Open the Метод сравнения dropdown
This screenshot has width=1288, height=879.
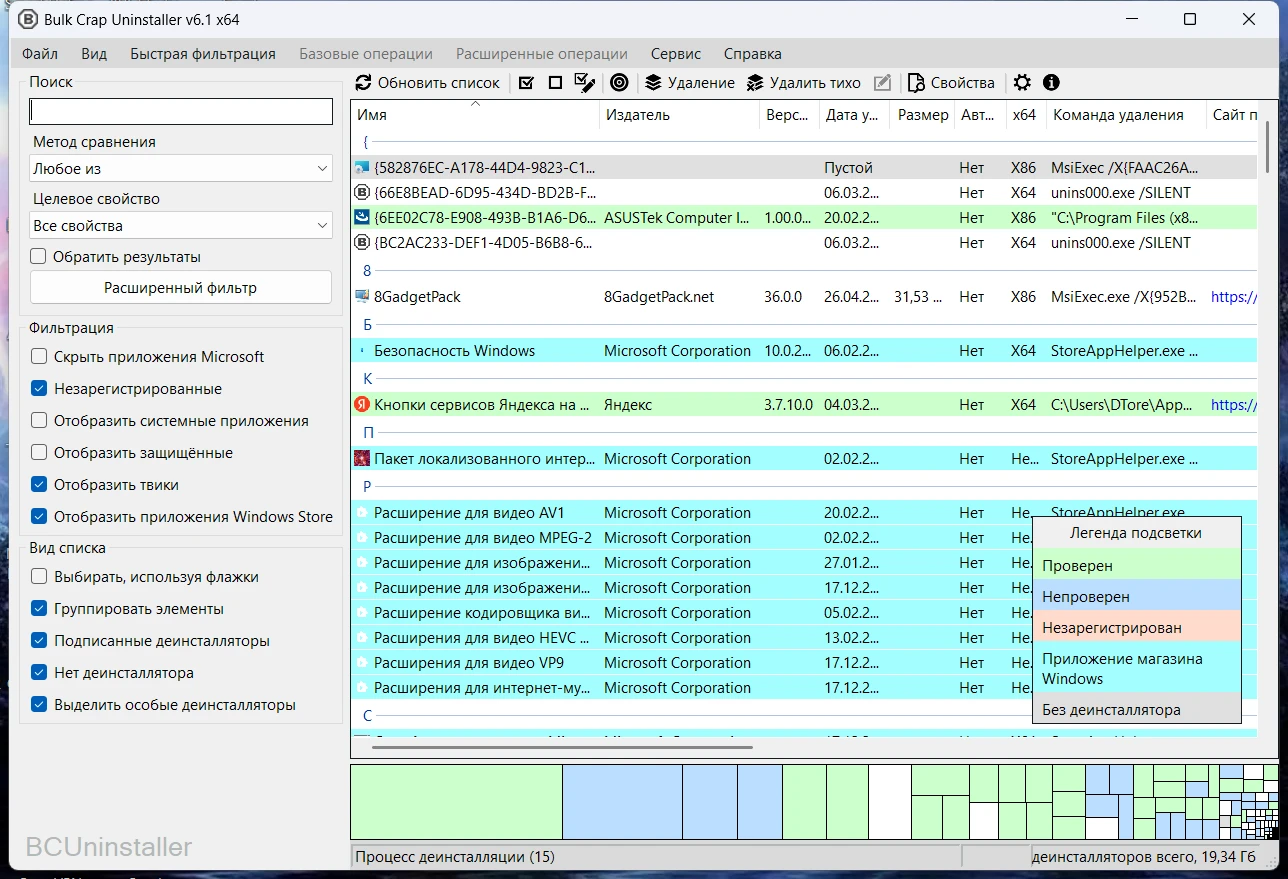point(180,169)
